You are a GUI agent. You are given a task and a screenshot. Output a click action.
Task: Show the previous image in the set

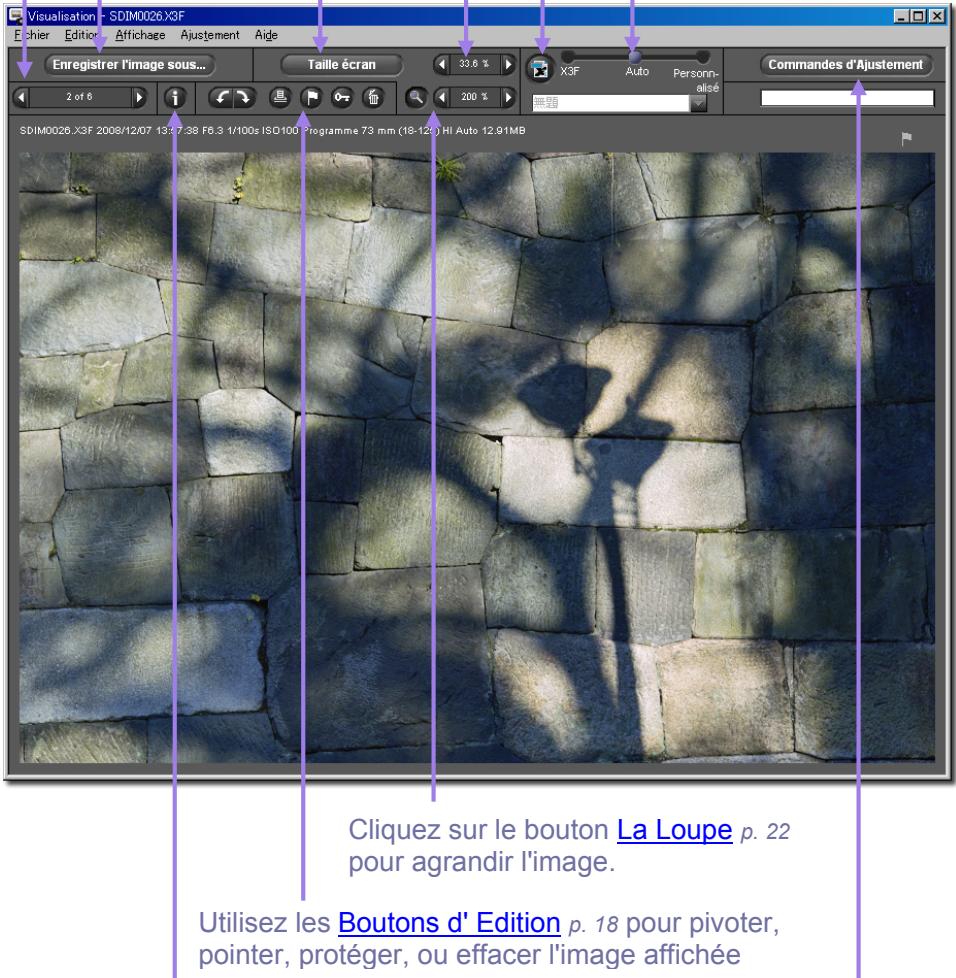pyautogui.click(x=21, y=97)
